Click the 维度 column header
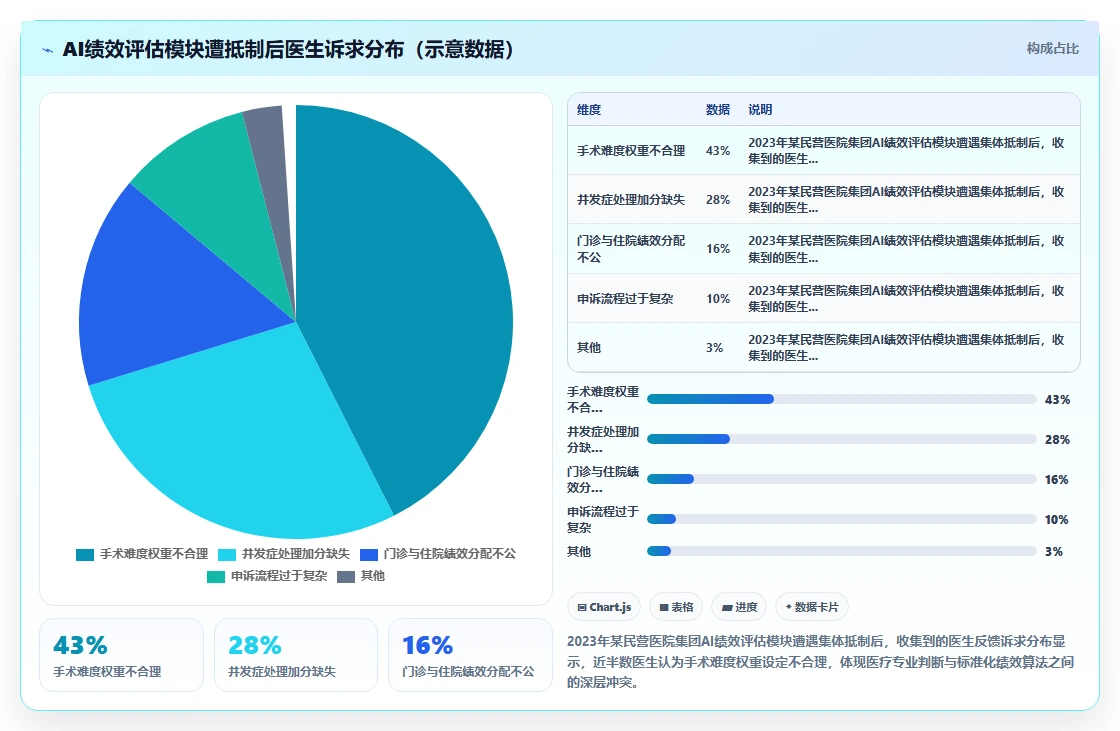 [589, 109]
